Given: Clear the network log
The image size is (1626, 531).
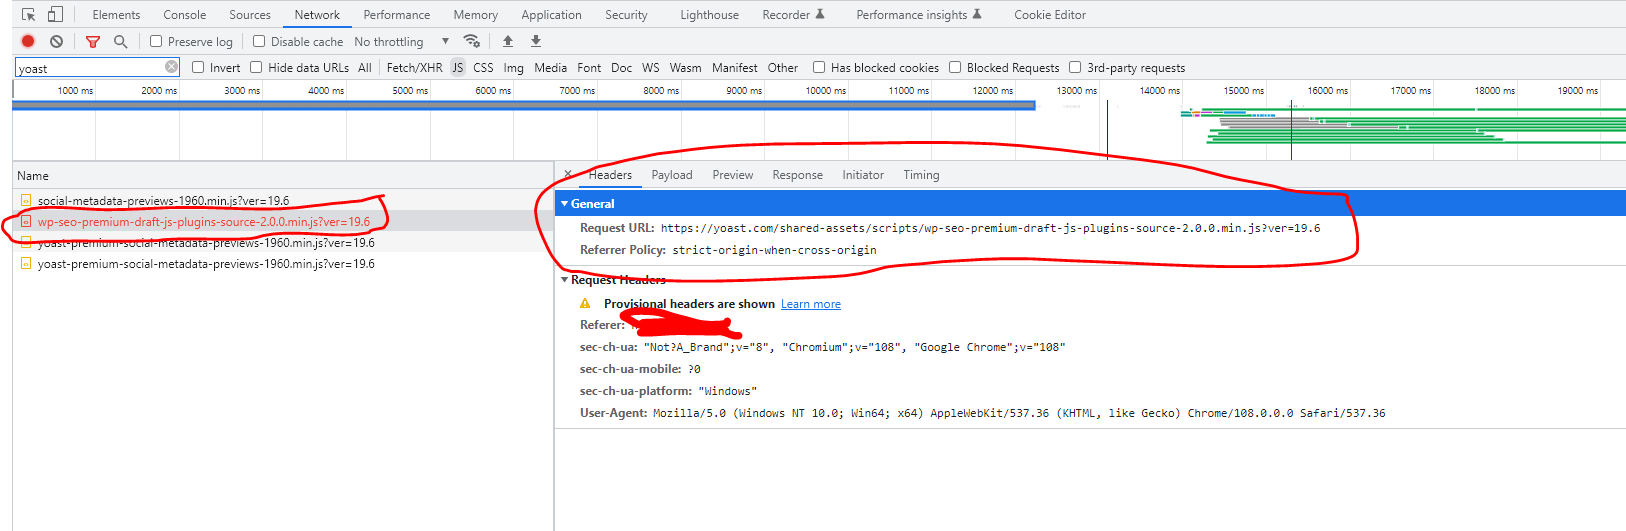Looking at the screenshot, I should (57, 41).
